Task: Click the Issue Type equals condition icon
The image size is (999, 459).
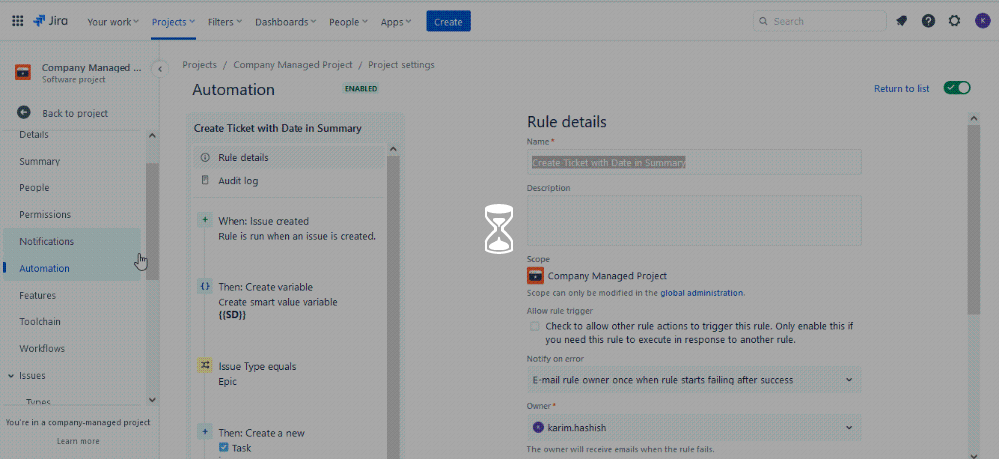Action: [x=205, y=365]
